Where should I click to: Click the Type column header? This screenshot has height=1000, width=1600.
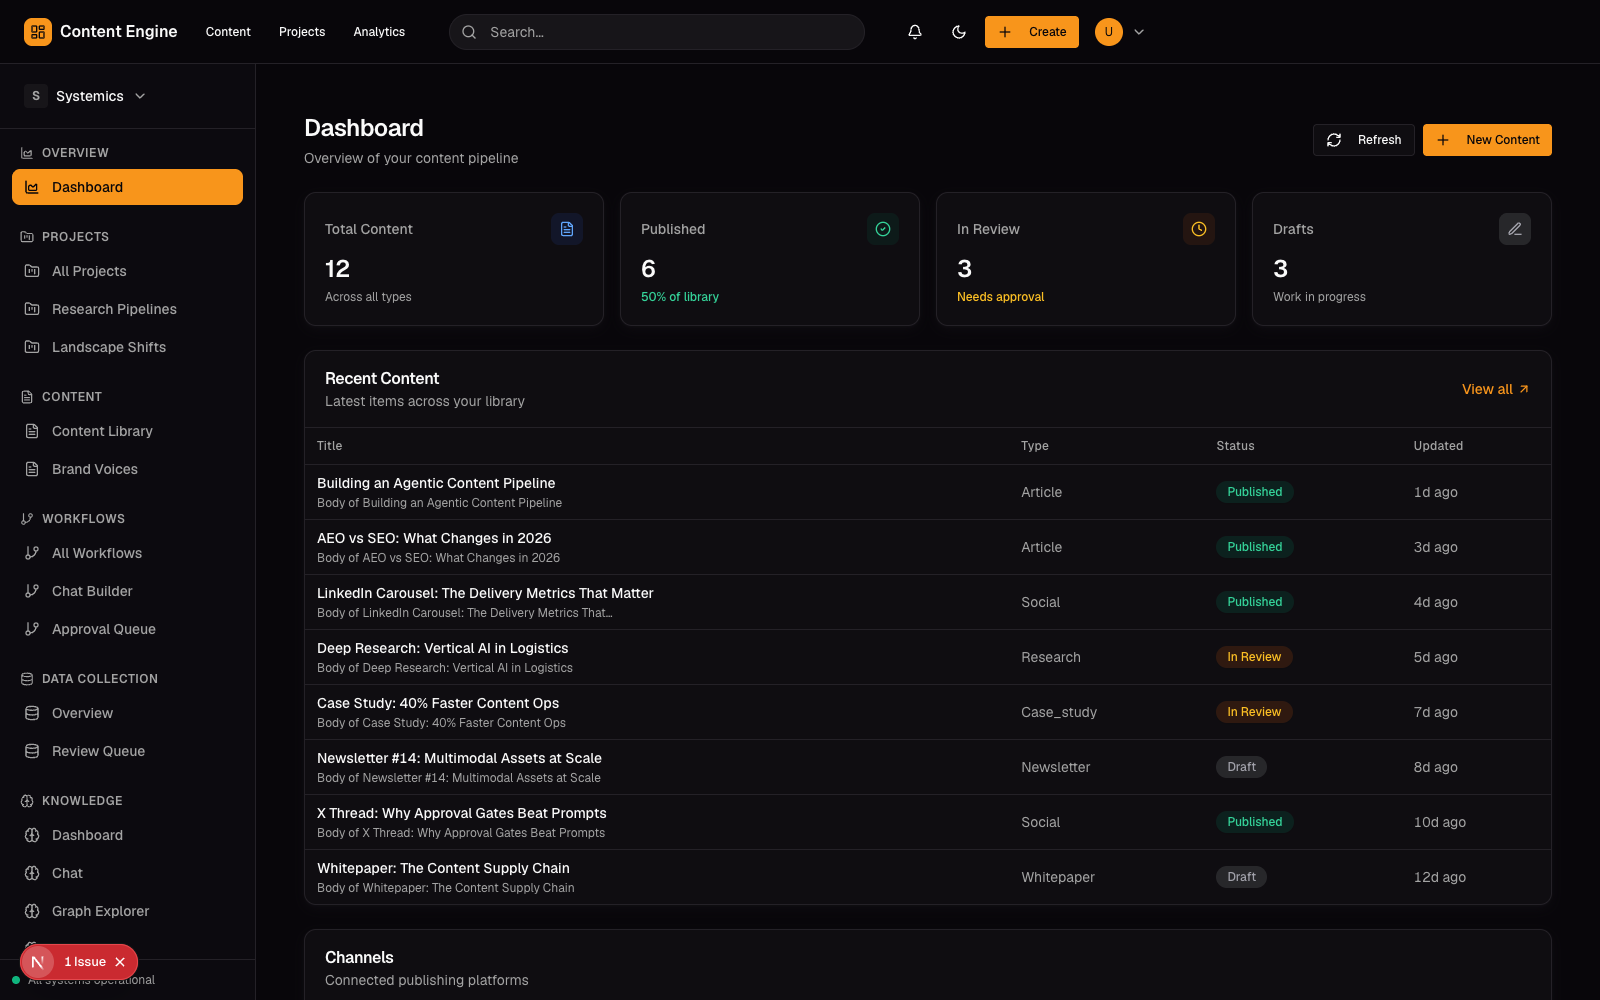point(1035,446)
